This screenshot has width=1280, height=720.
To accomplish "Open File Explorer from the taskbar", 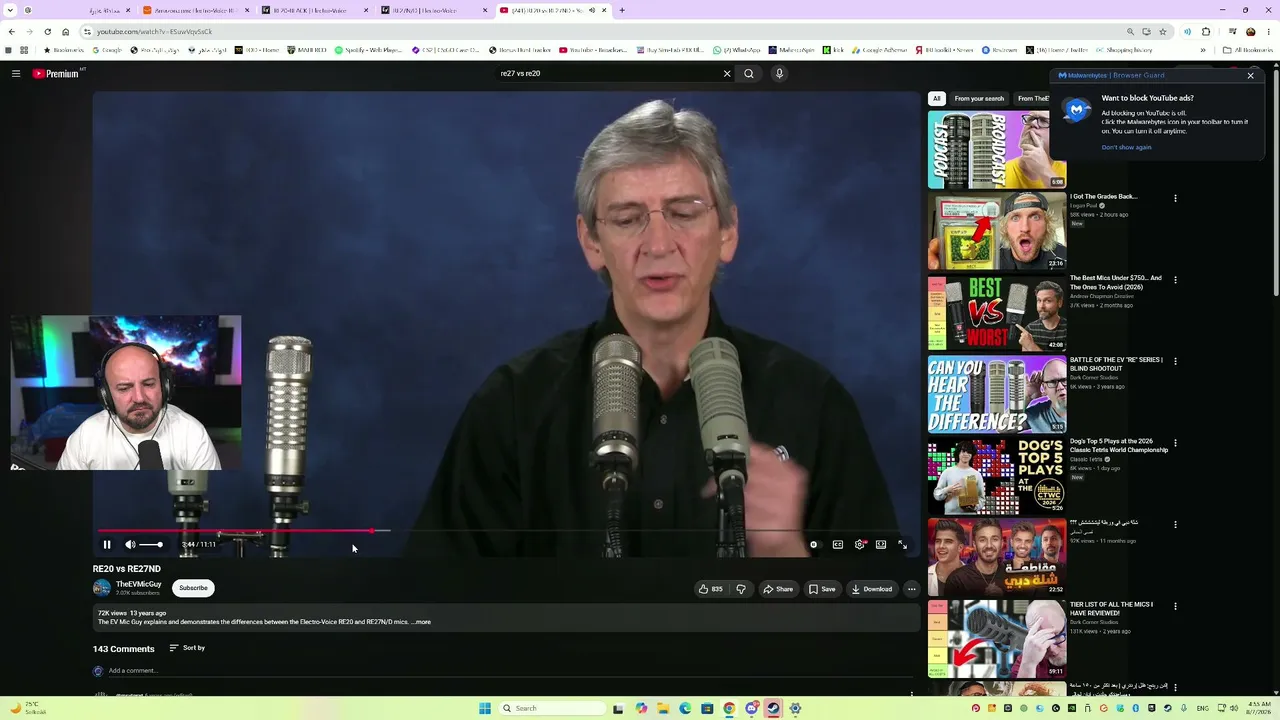I will click(x=663, y=708).
